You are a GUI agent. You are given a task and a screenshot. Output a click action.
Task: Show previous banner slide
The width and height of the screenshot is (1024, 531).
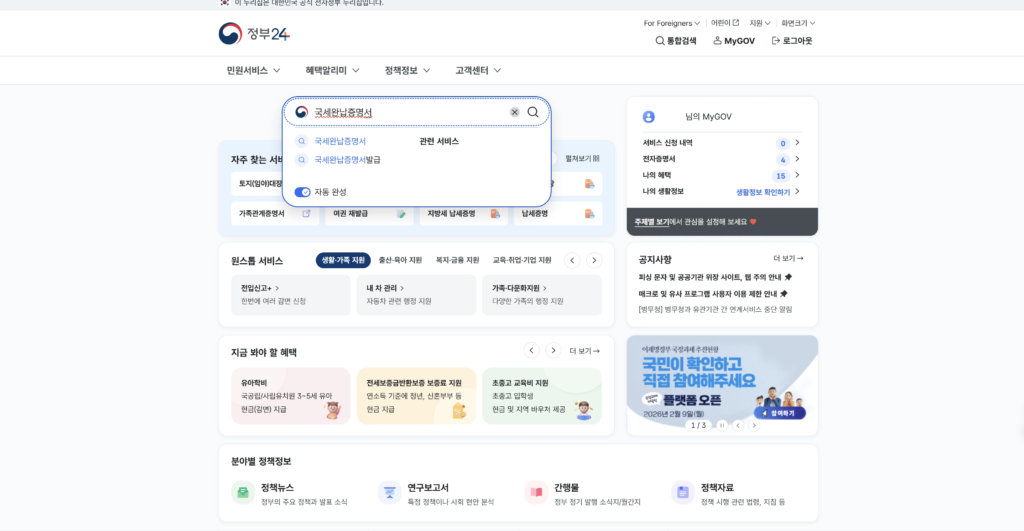(x=738, y=425)
